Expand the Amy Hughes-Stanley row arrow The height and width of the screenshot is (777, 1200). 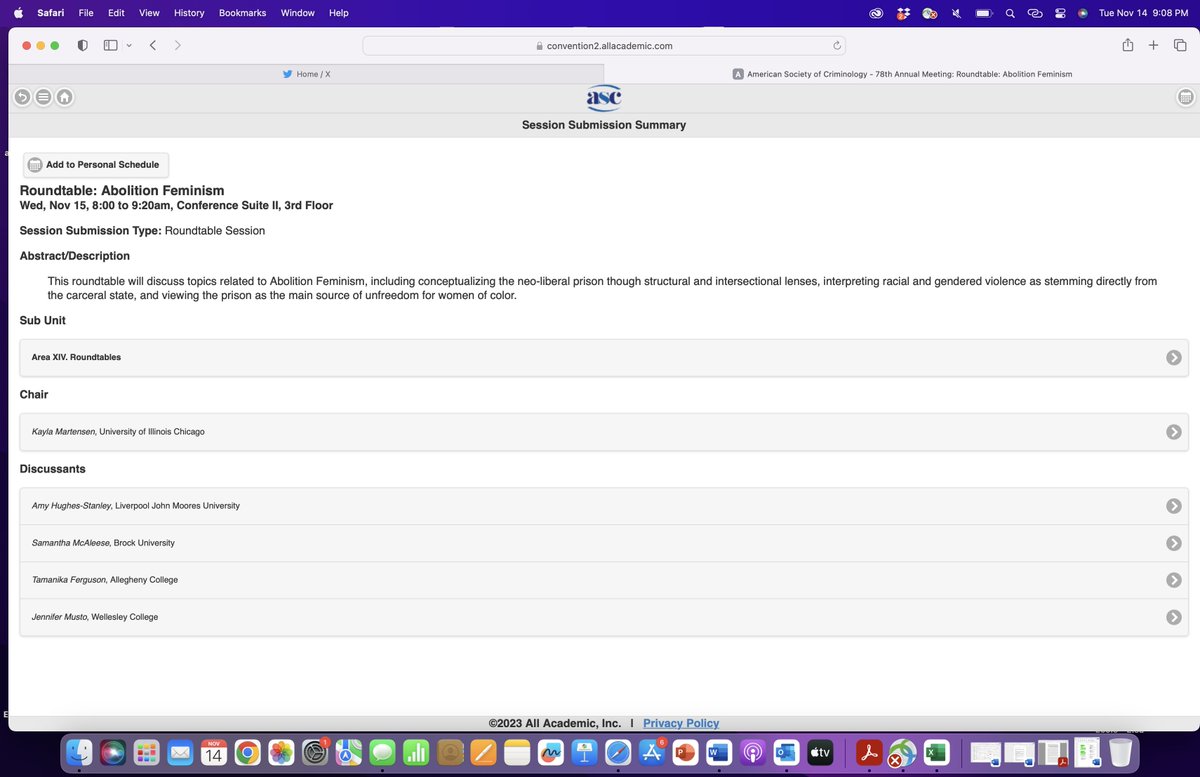click(1174, 506)
